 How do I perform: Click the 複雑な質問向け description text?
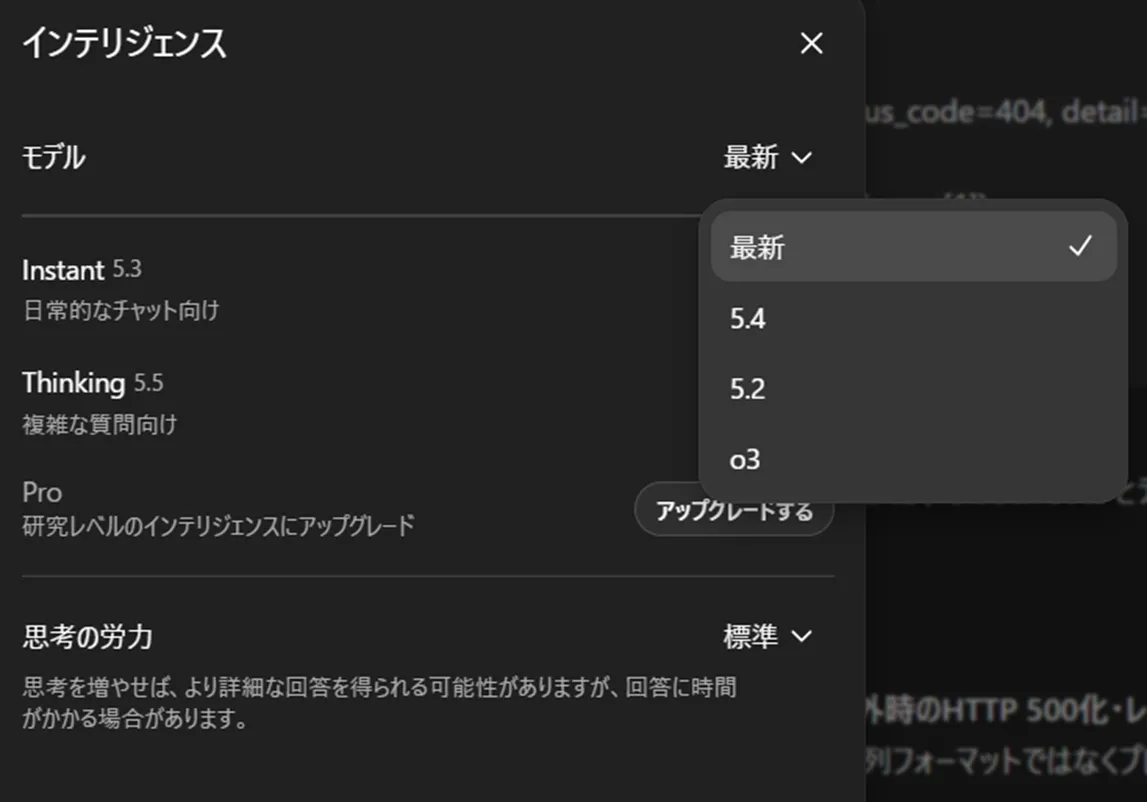pos(99,424)
